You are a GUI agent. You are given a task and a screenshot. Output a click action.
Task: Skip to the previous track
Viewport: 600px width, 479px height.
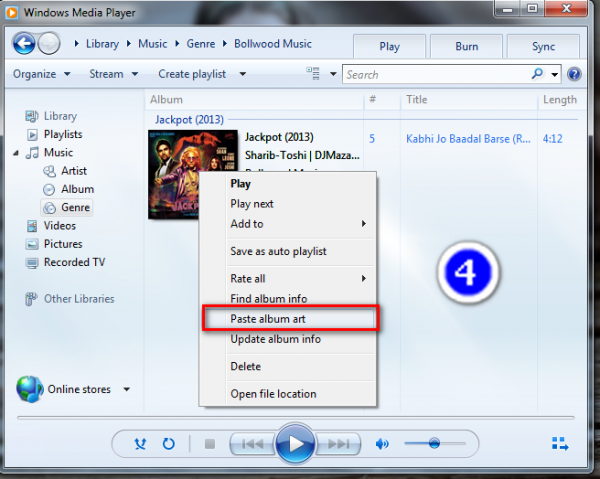click(x=253, y=444)
